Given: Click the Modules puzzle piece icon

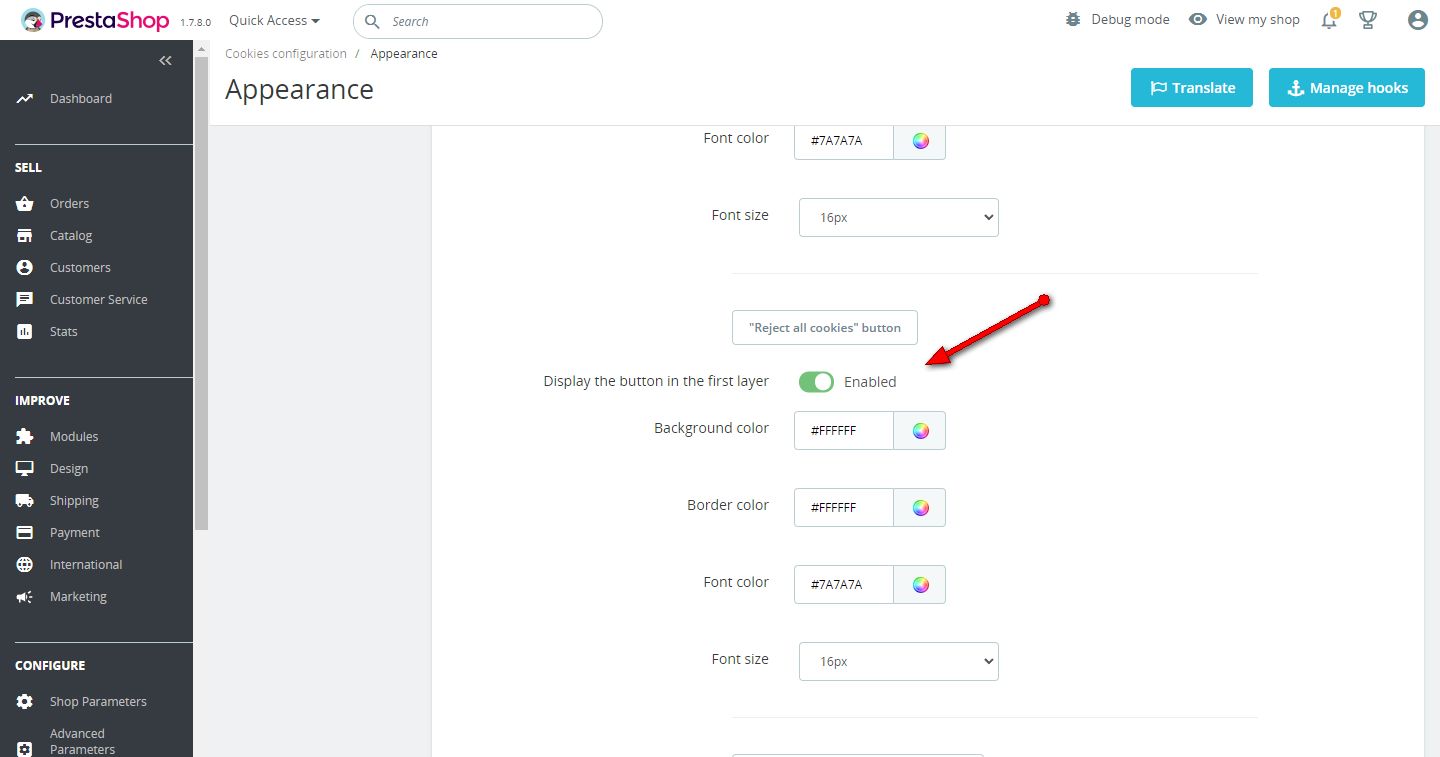Looking at the screenshot, I should [25, 437].
